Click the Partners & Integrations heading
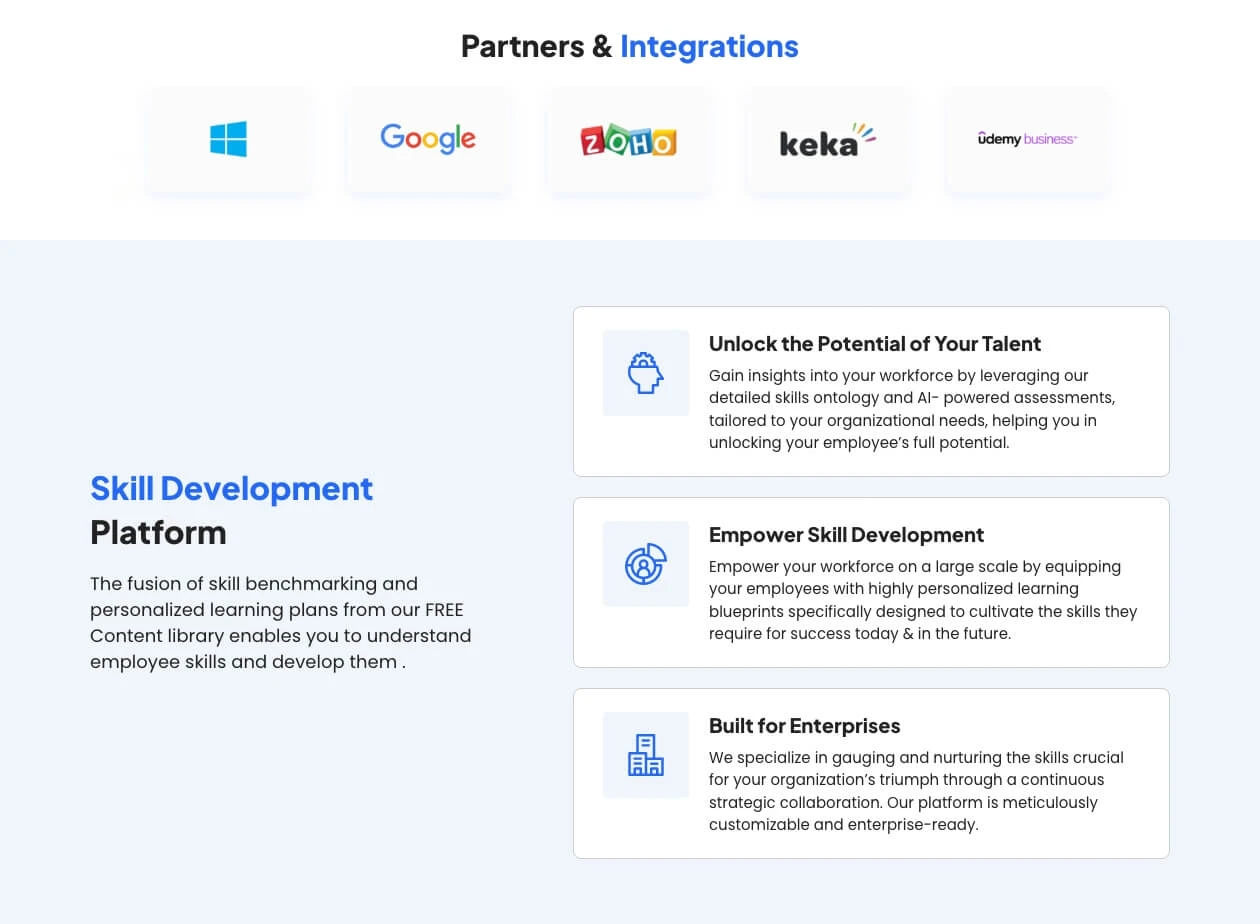1260x924 pixels. tap(629, 46)
